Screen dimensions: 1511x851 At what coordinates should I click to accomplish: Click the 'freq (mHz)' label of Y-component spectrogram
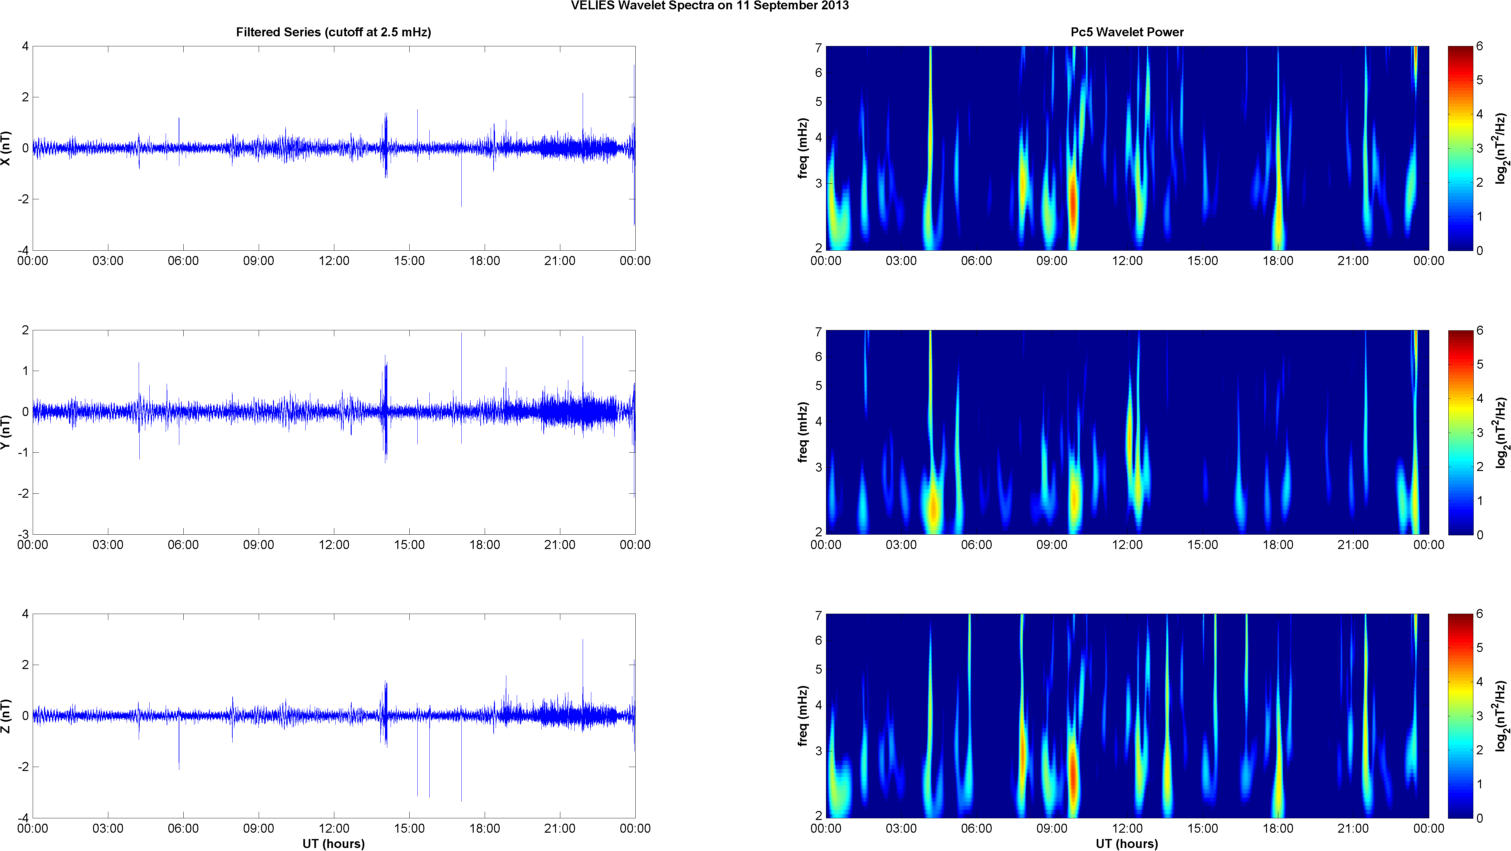click(803, 432)
